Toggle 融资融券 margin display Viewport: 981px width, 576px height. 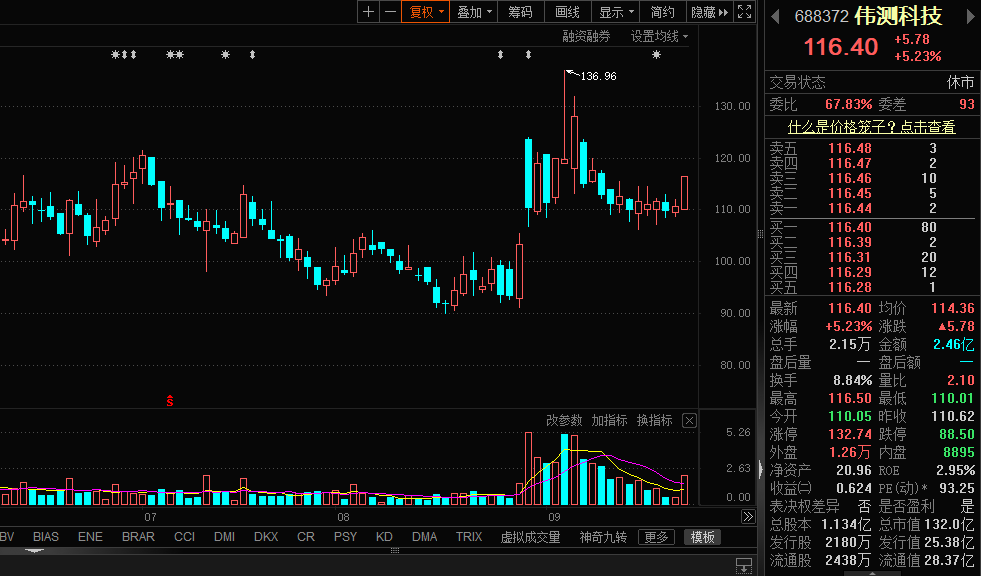(586, 36)
